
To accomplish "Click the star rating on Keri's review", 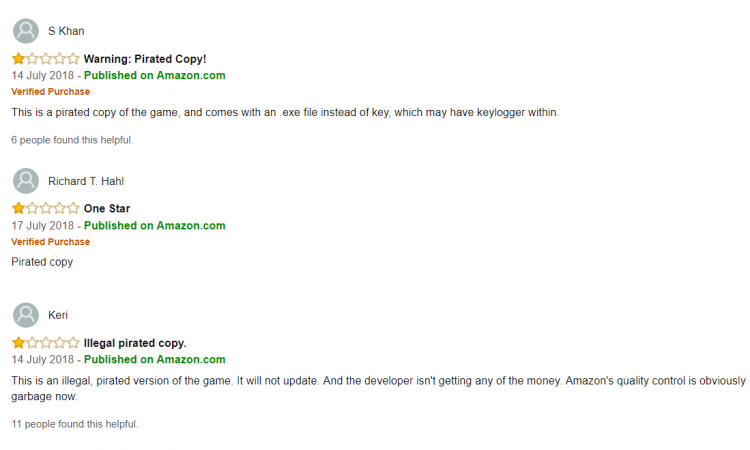I will 45,342.
